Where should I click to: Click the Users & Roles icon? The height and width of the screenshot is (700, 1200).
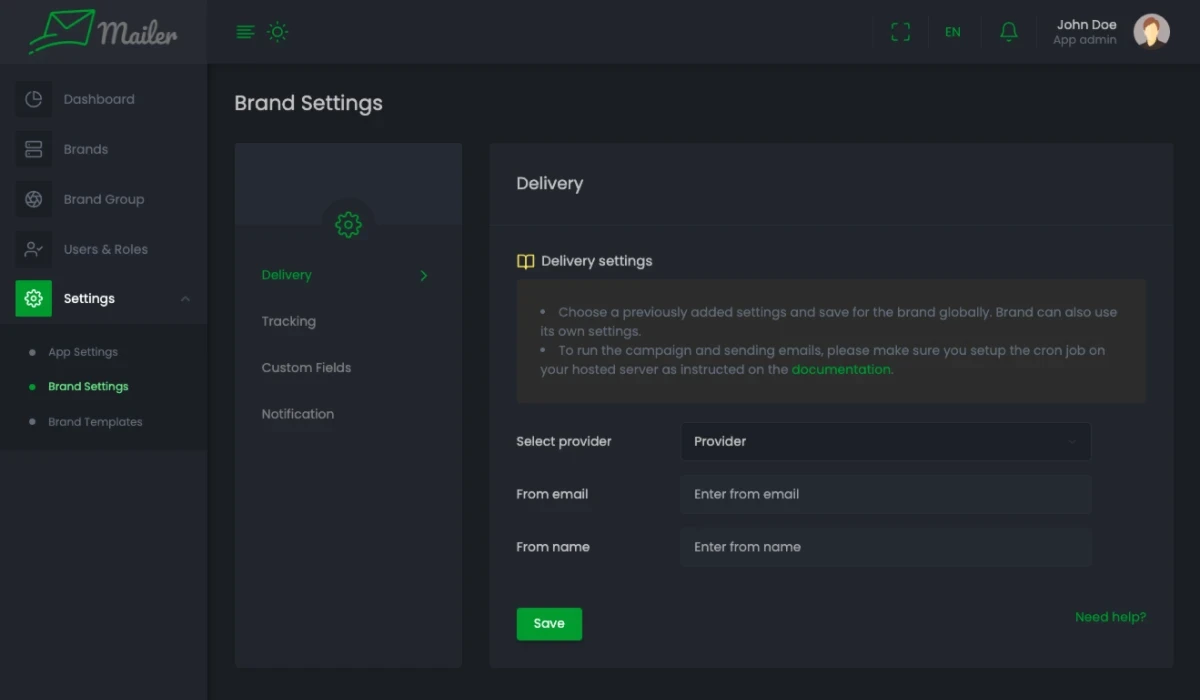click(x=34, y=249)
